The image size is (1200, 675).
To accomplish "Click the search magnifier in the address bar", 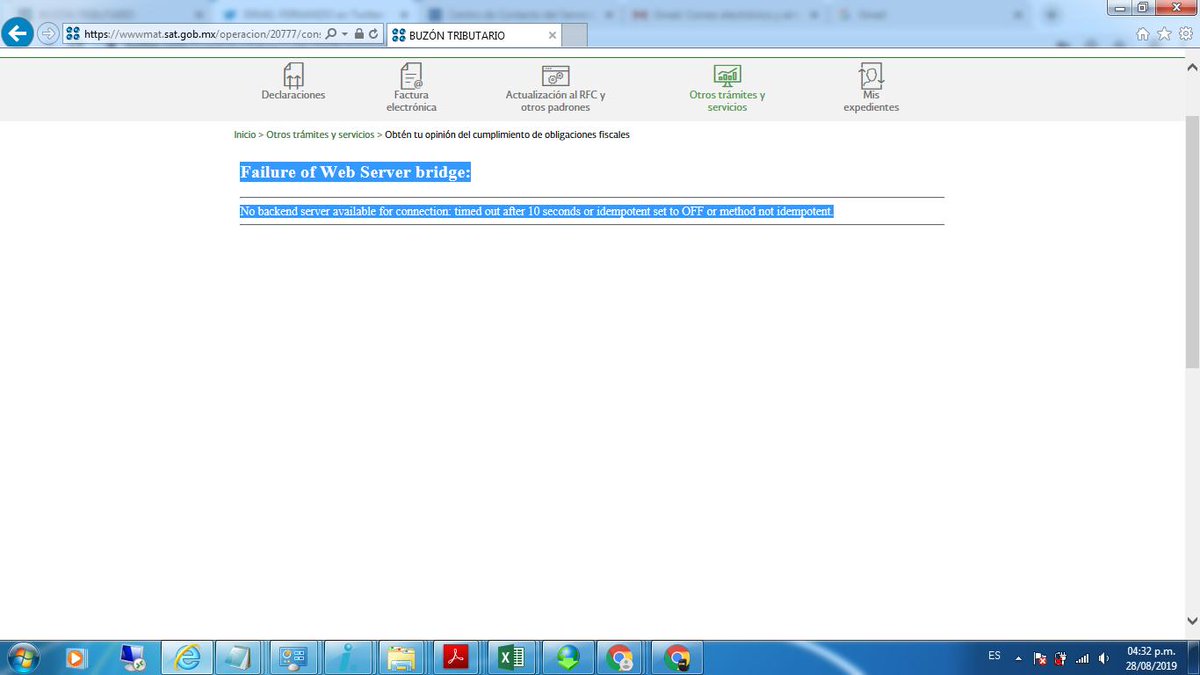I will pyautogui.click(x=331, y=34).
